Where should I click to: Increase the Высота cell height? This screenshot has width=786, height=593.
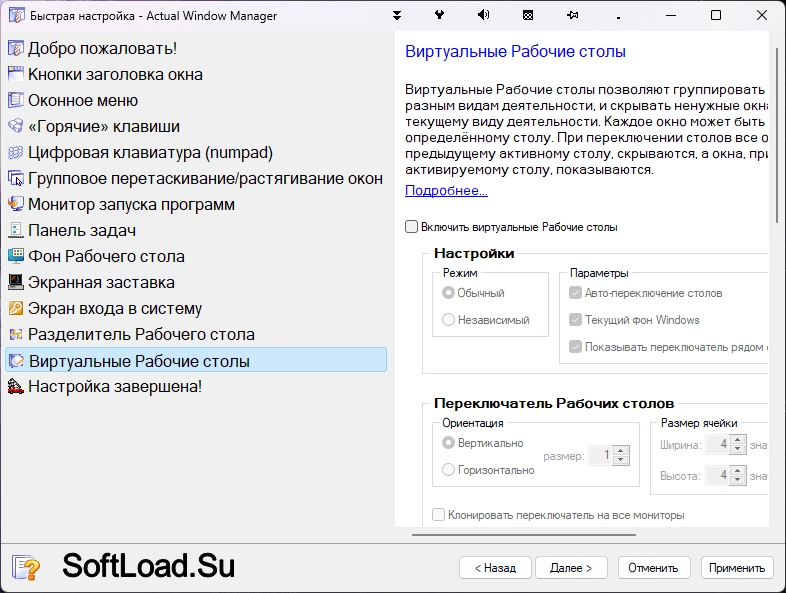click(x=737, y=471)
